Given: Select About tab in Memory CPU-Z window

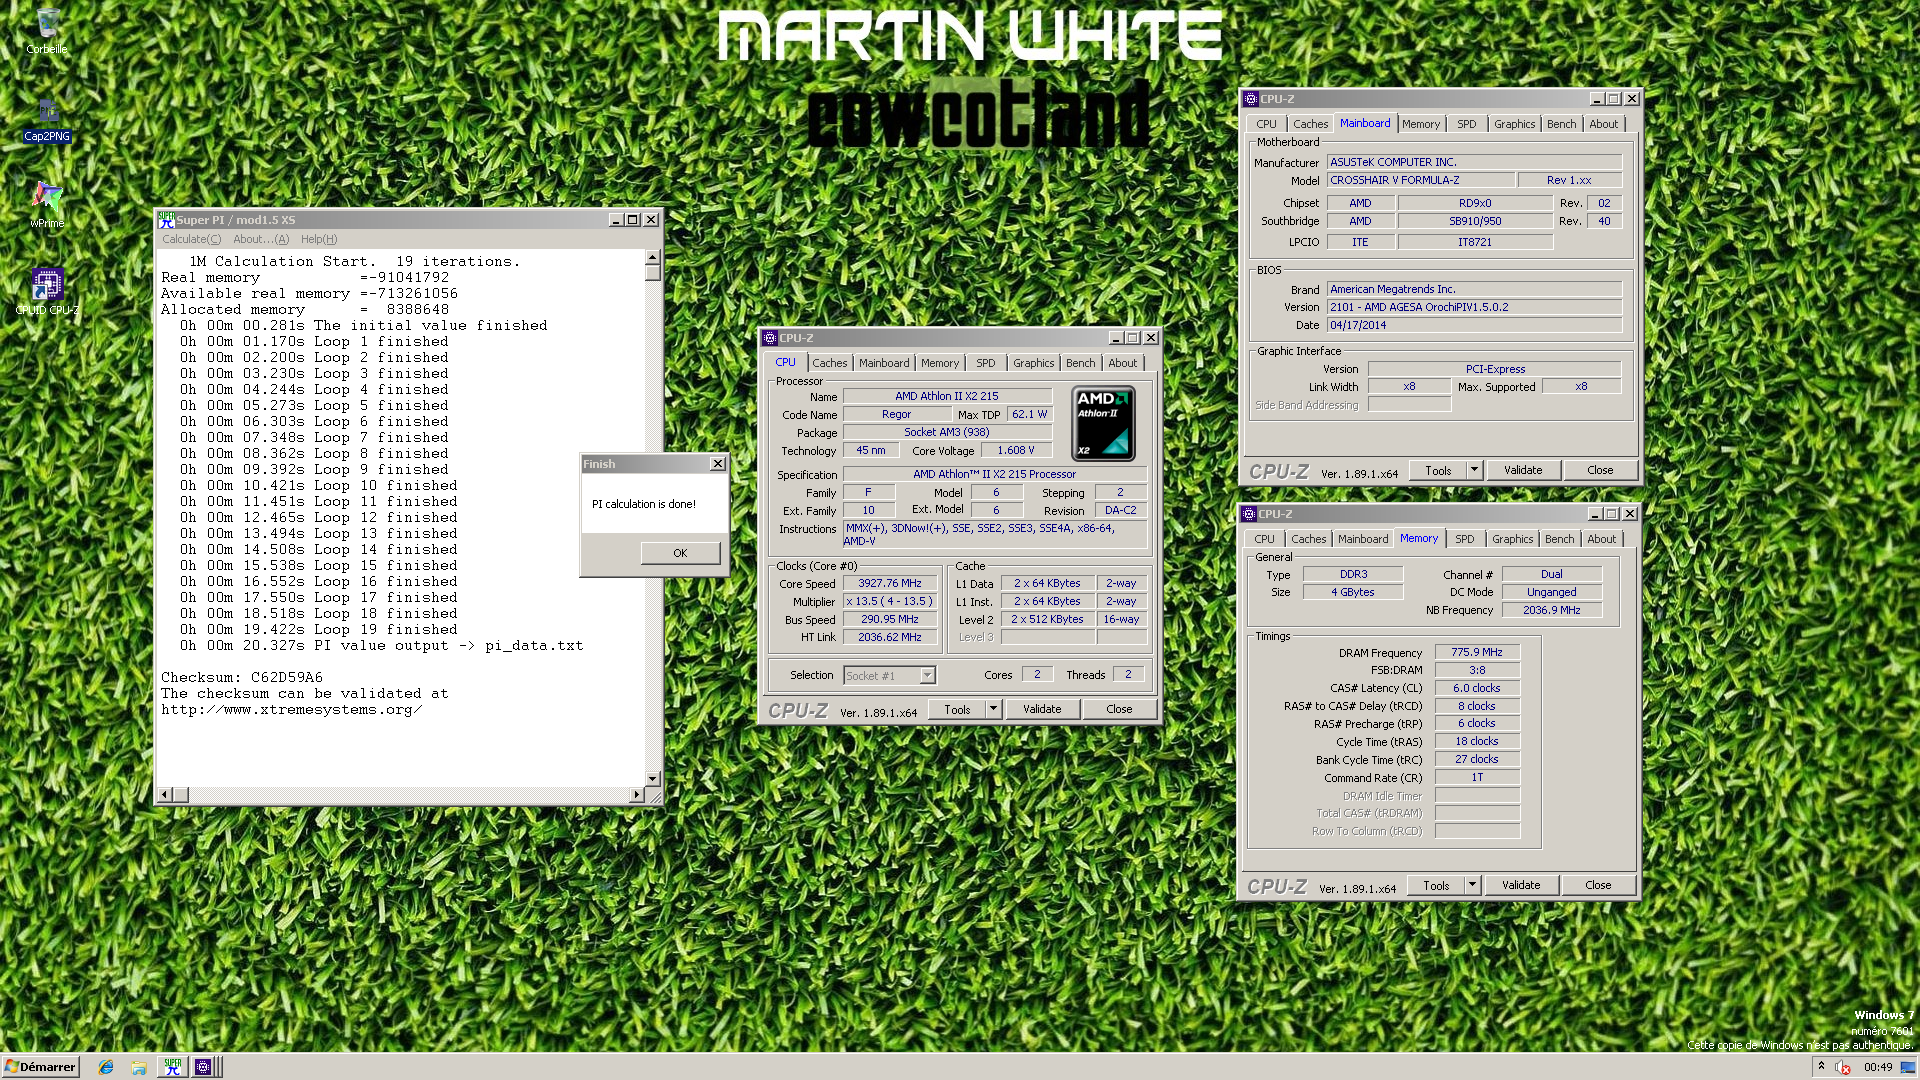Looking at the screenshot, I should pyautogui.click(x=1601, y=539).
